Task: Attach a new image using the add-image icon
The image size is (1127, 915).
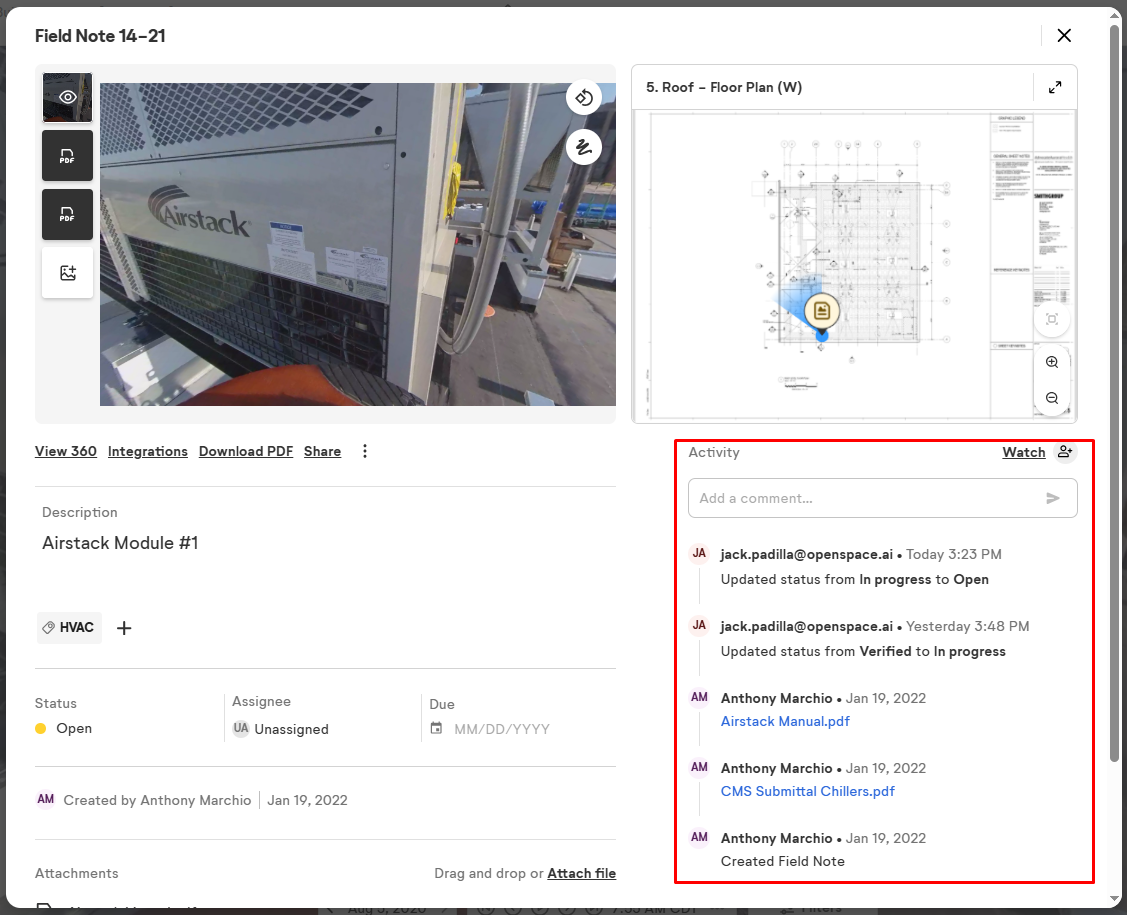Action: point(66,271)
